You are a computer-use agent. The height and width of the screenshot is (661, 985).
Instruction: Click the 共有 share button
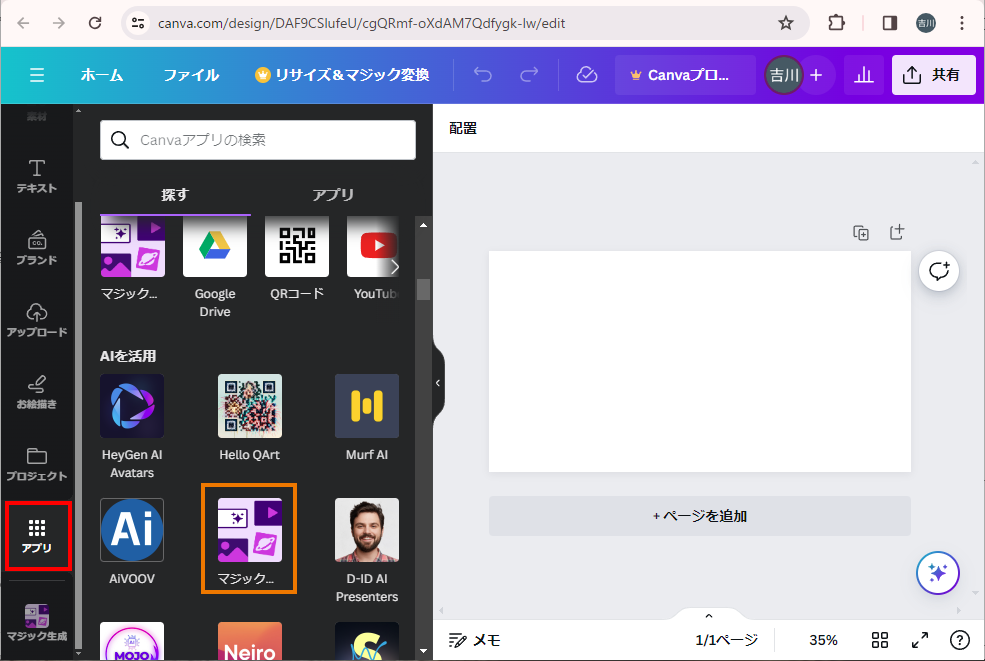click(x=932, y=75)
